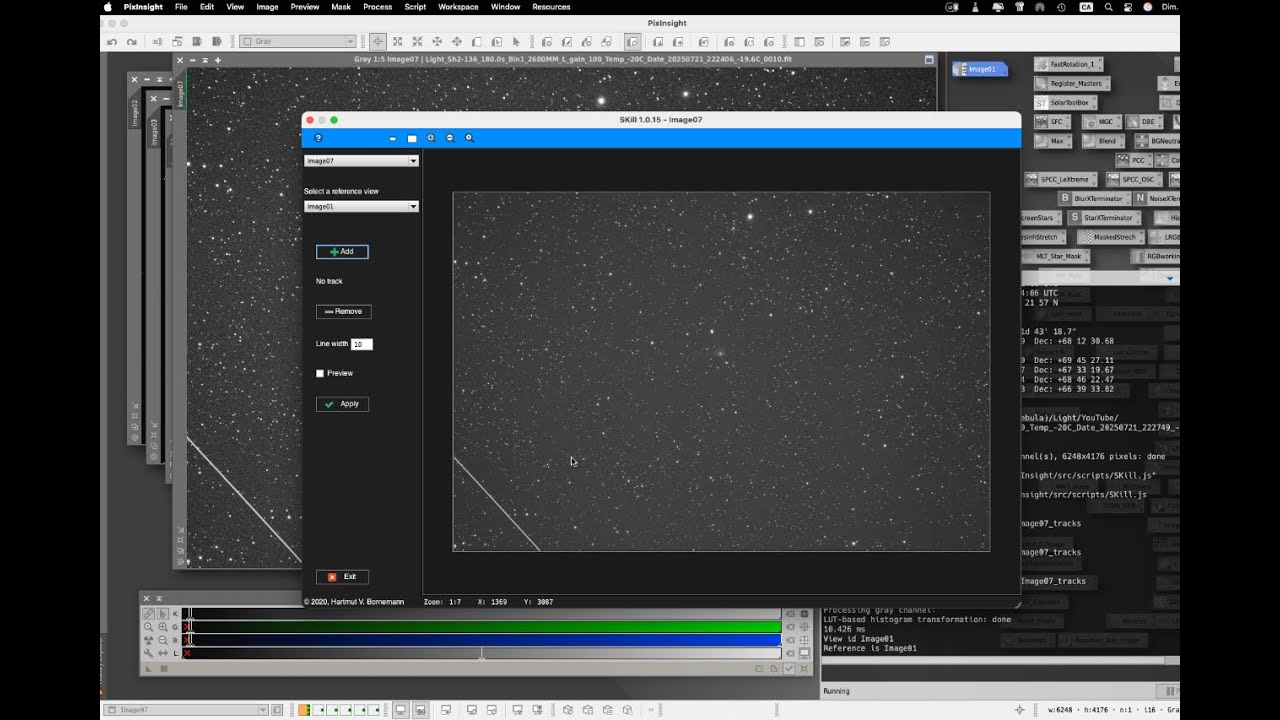The height and width of the screenshot is (720, 1280).
Task: Expand the blue dropdown arrow in process icons area
Action: coord(1170,278)
